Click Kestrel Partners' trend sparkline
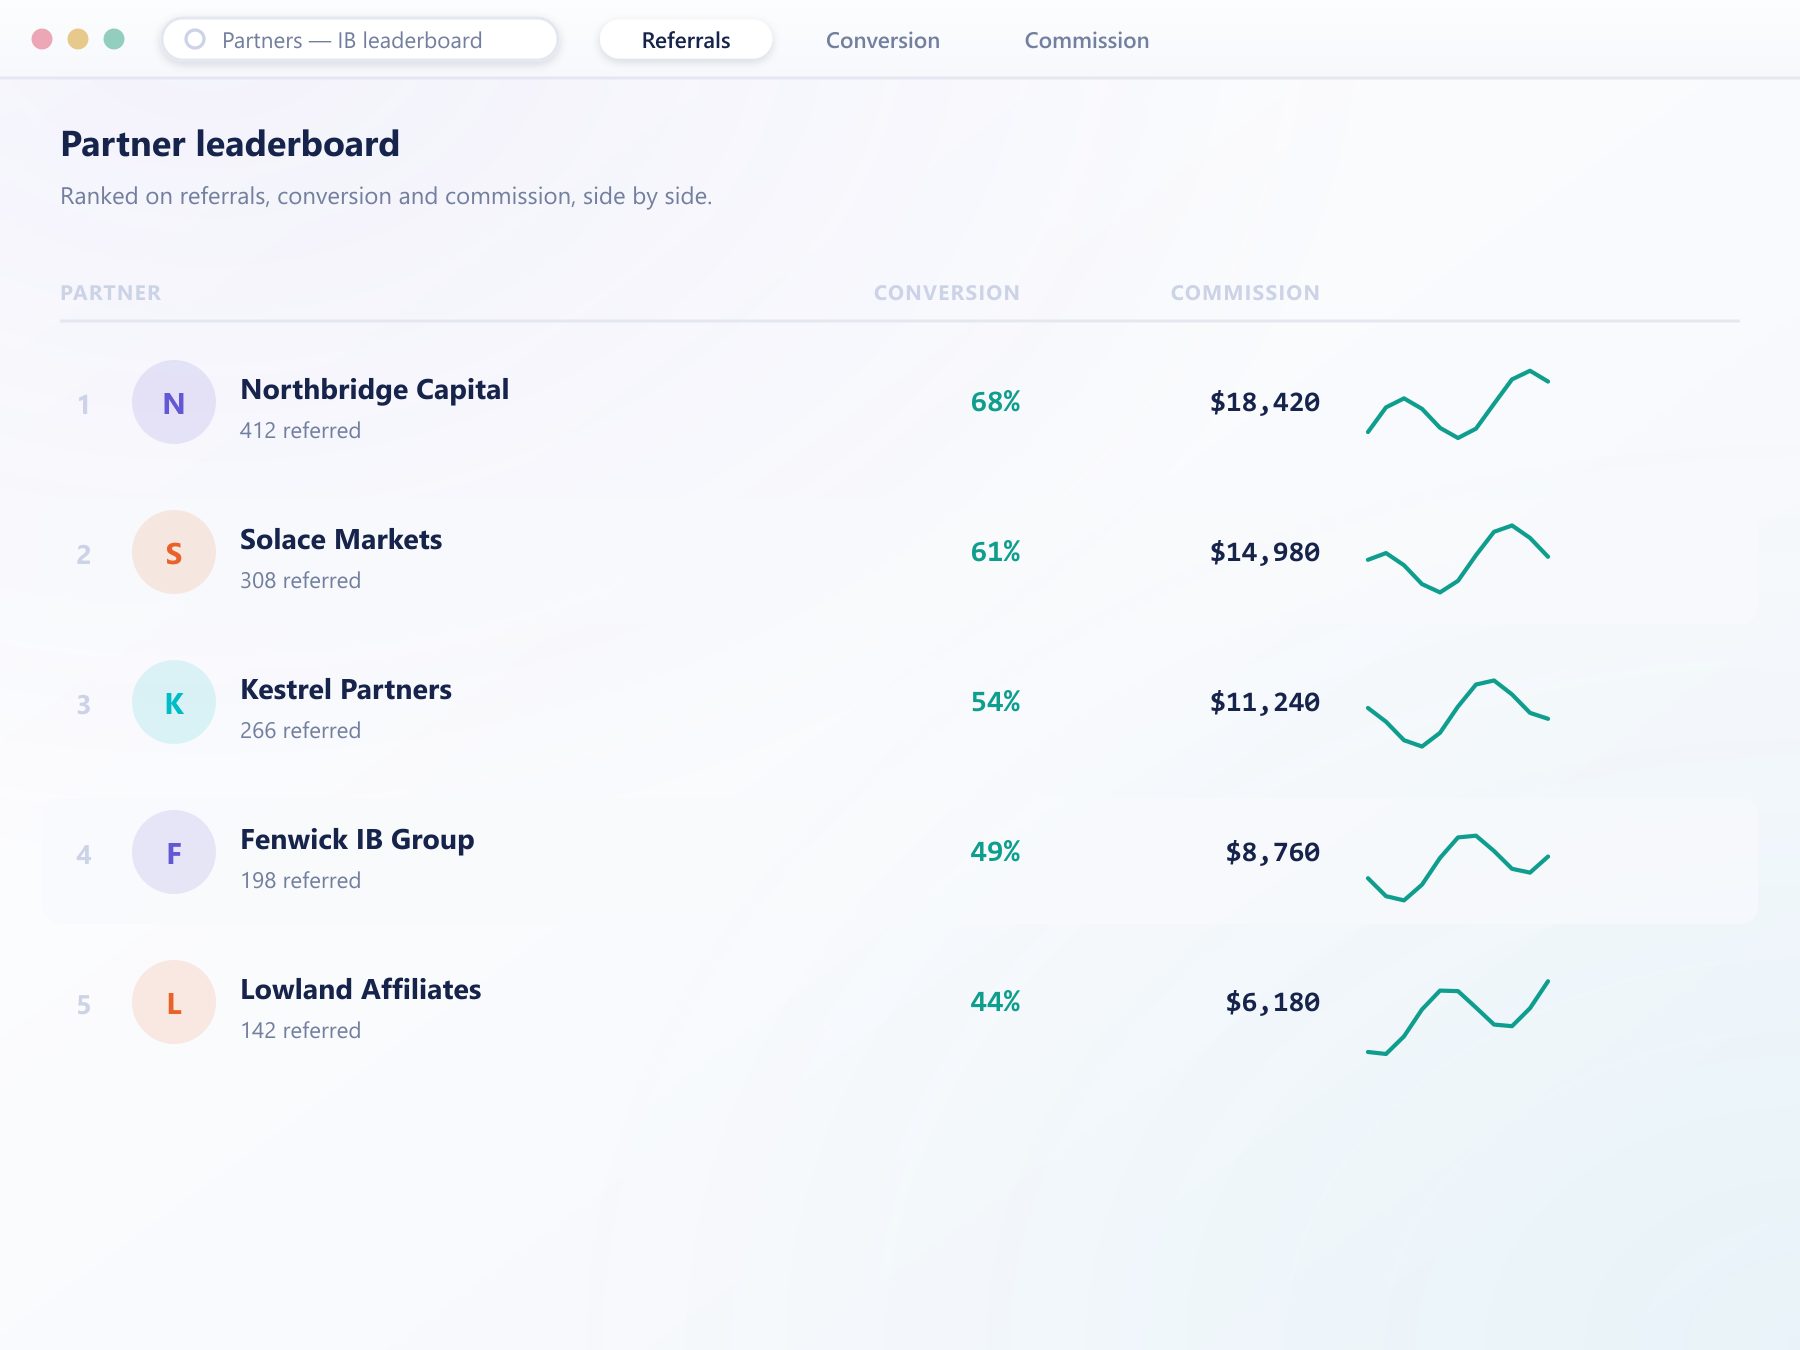 pos(1458,713)
